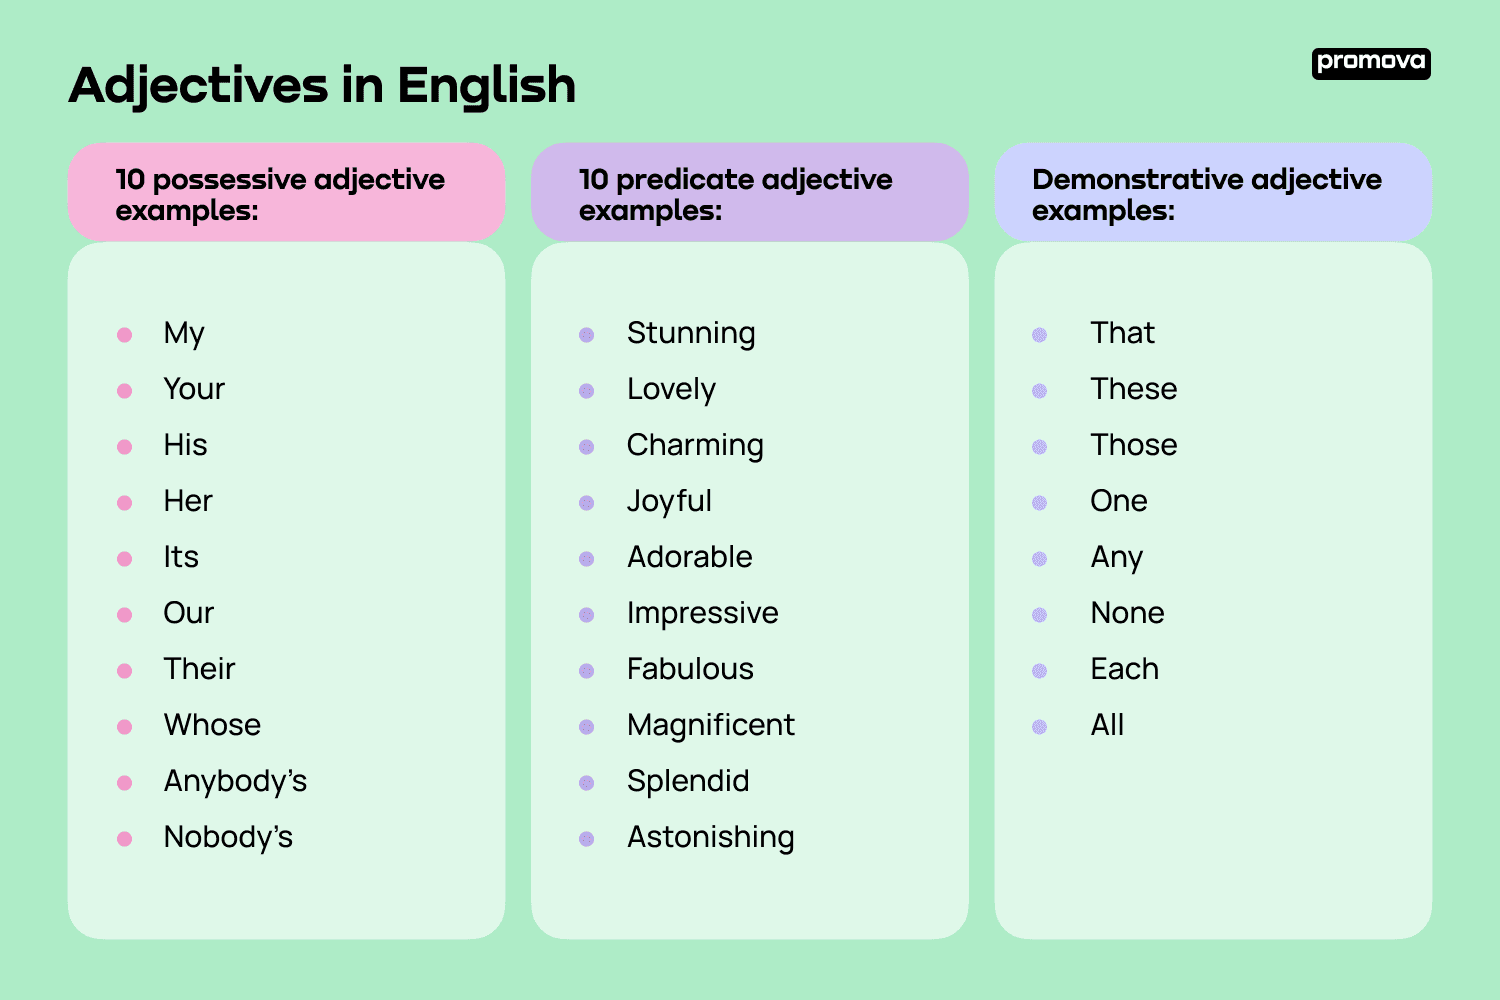Click the word None
1500x1000 pixels.
(1127, 613)
